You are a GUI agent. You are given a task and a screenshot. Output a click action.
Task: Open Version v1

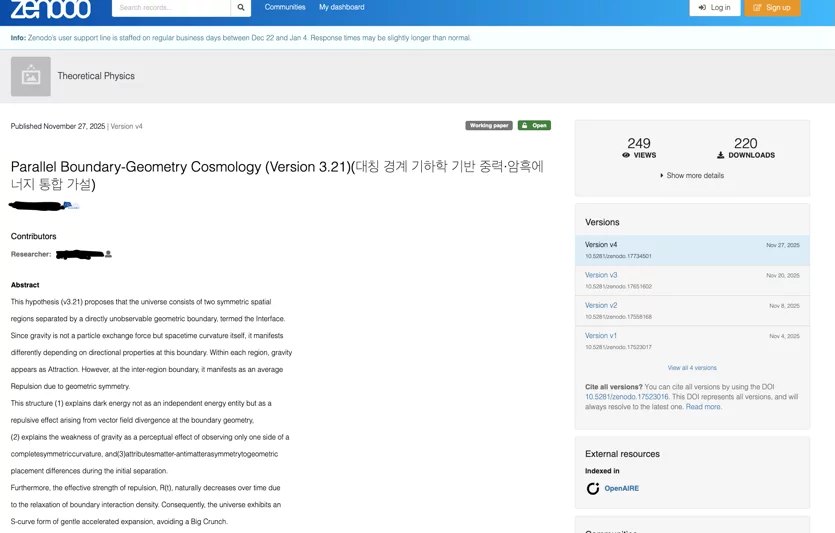point(601,335)
